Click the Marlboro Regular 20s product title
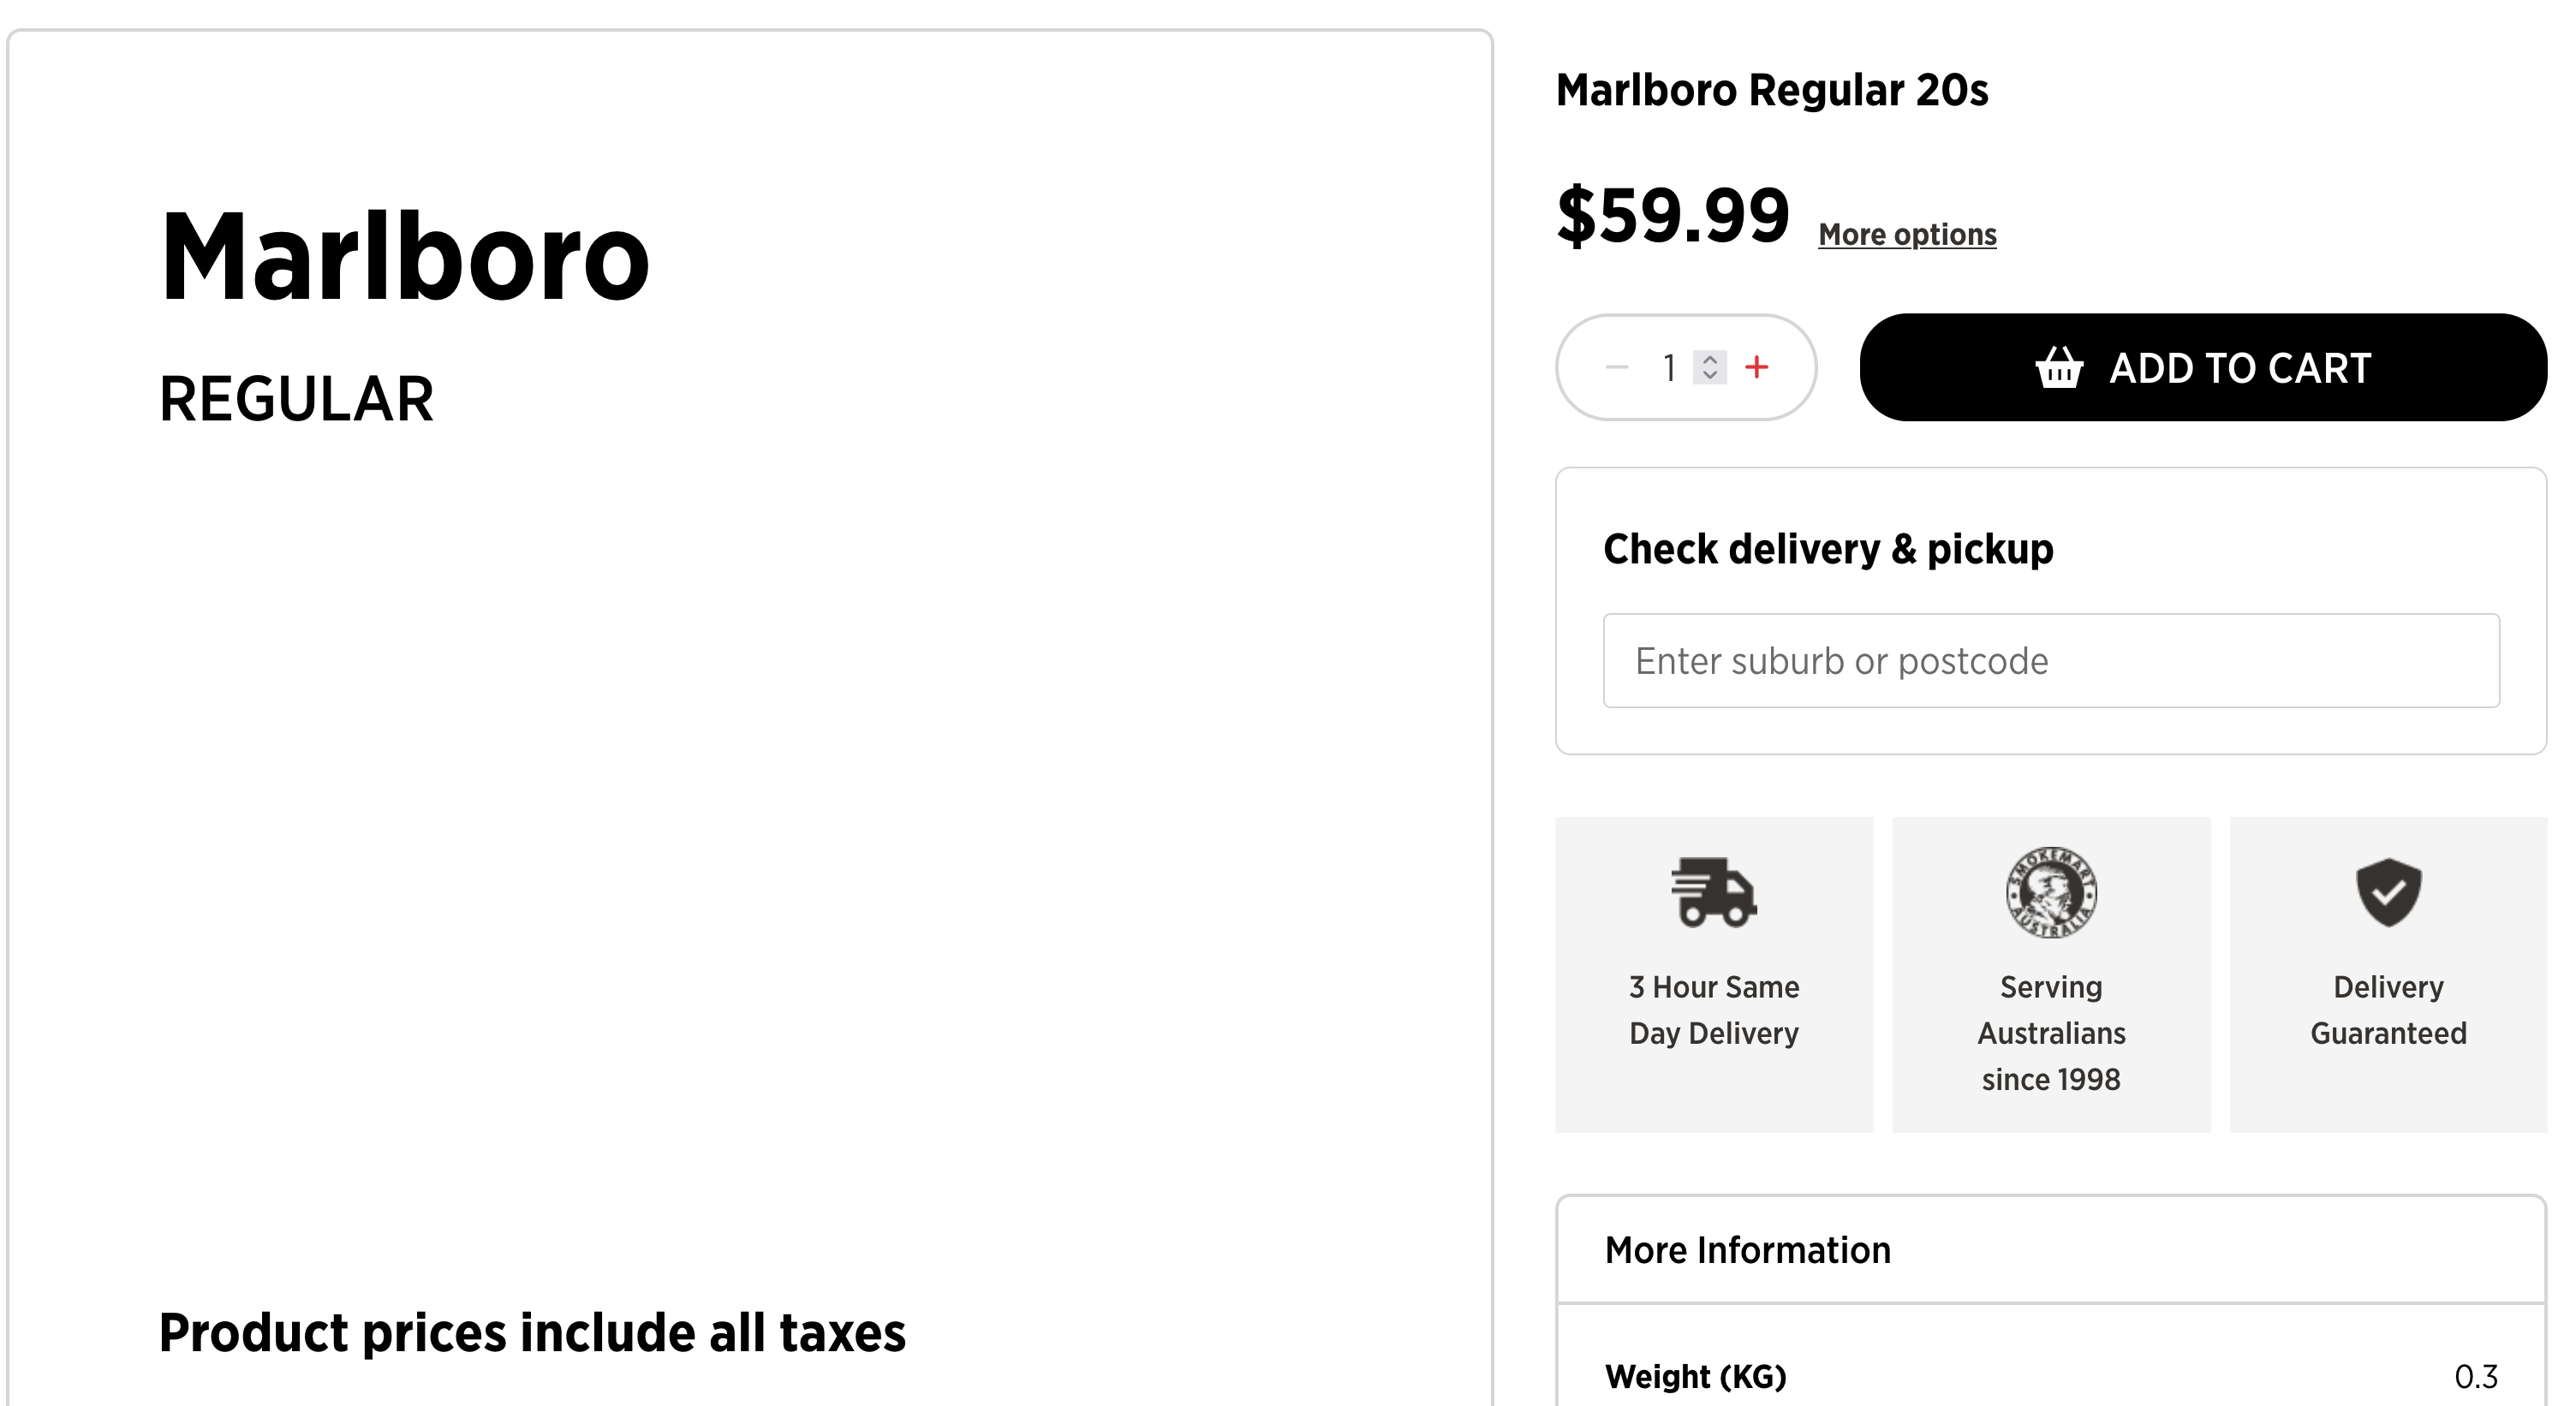The image size is (2576, 1406). [x=1772, y=90]
